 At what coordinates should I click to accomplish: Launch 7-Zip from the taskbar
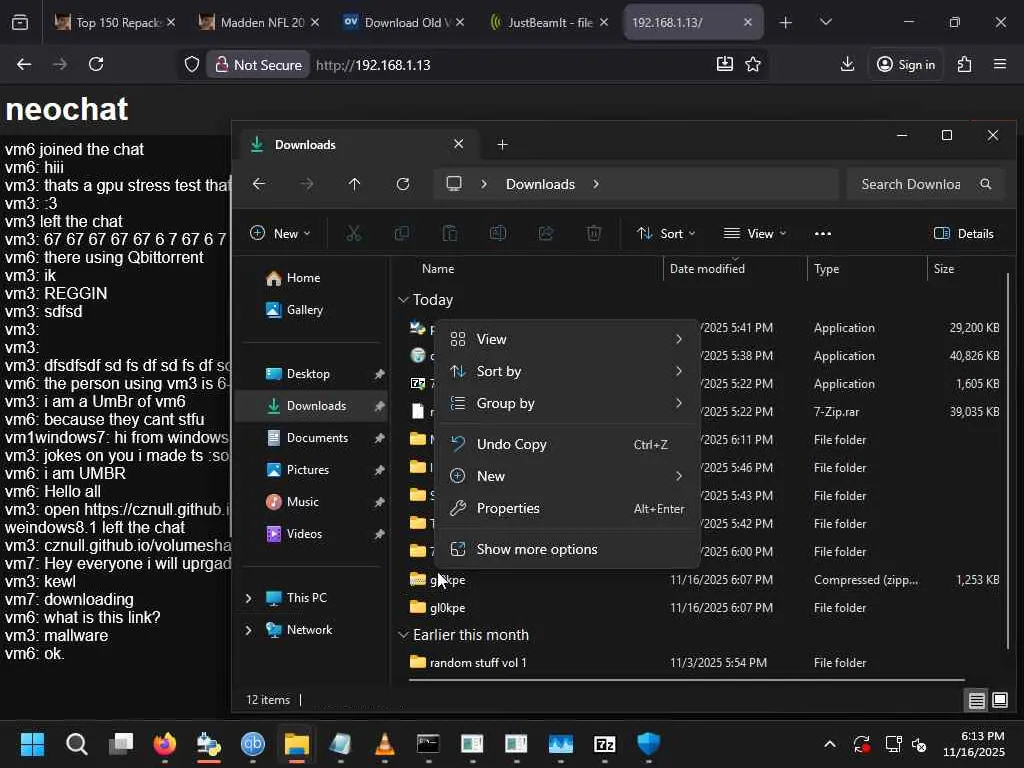(605, 744)
